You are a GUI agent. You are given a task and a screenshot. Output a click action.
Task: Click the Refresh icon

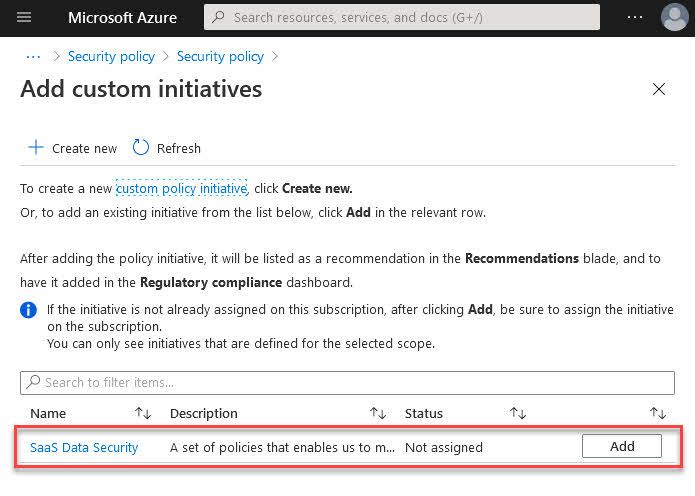coord(141,148)
